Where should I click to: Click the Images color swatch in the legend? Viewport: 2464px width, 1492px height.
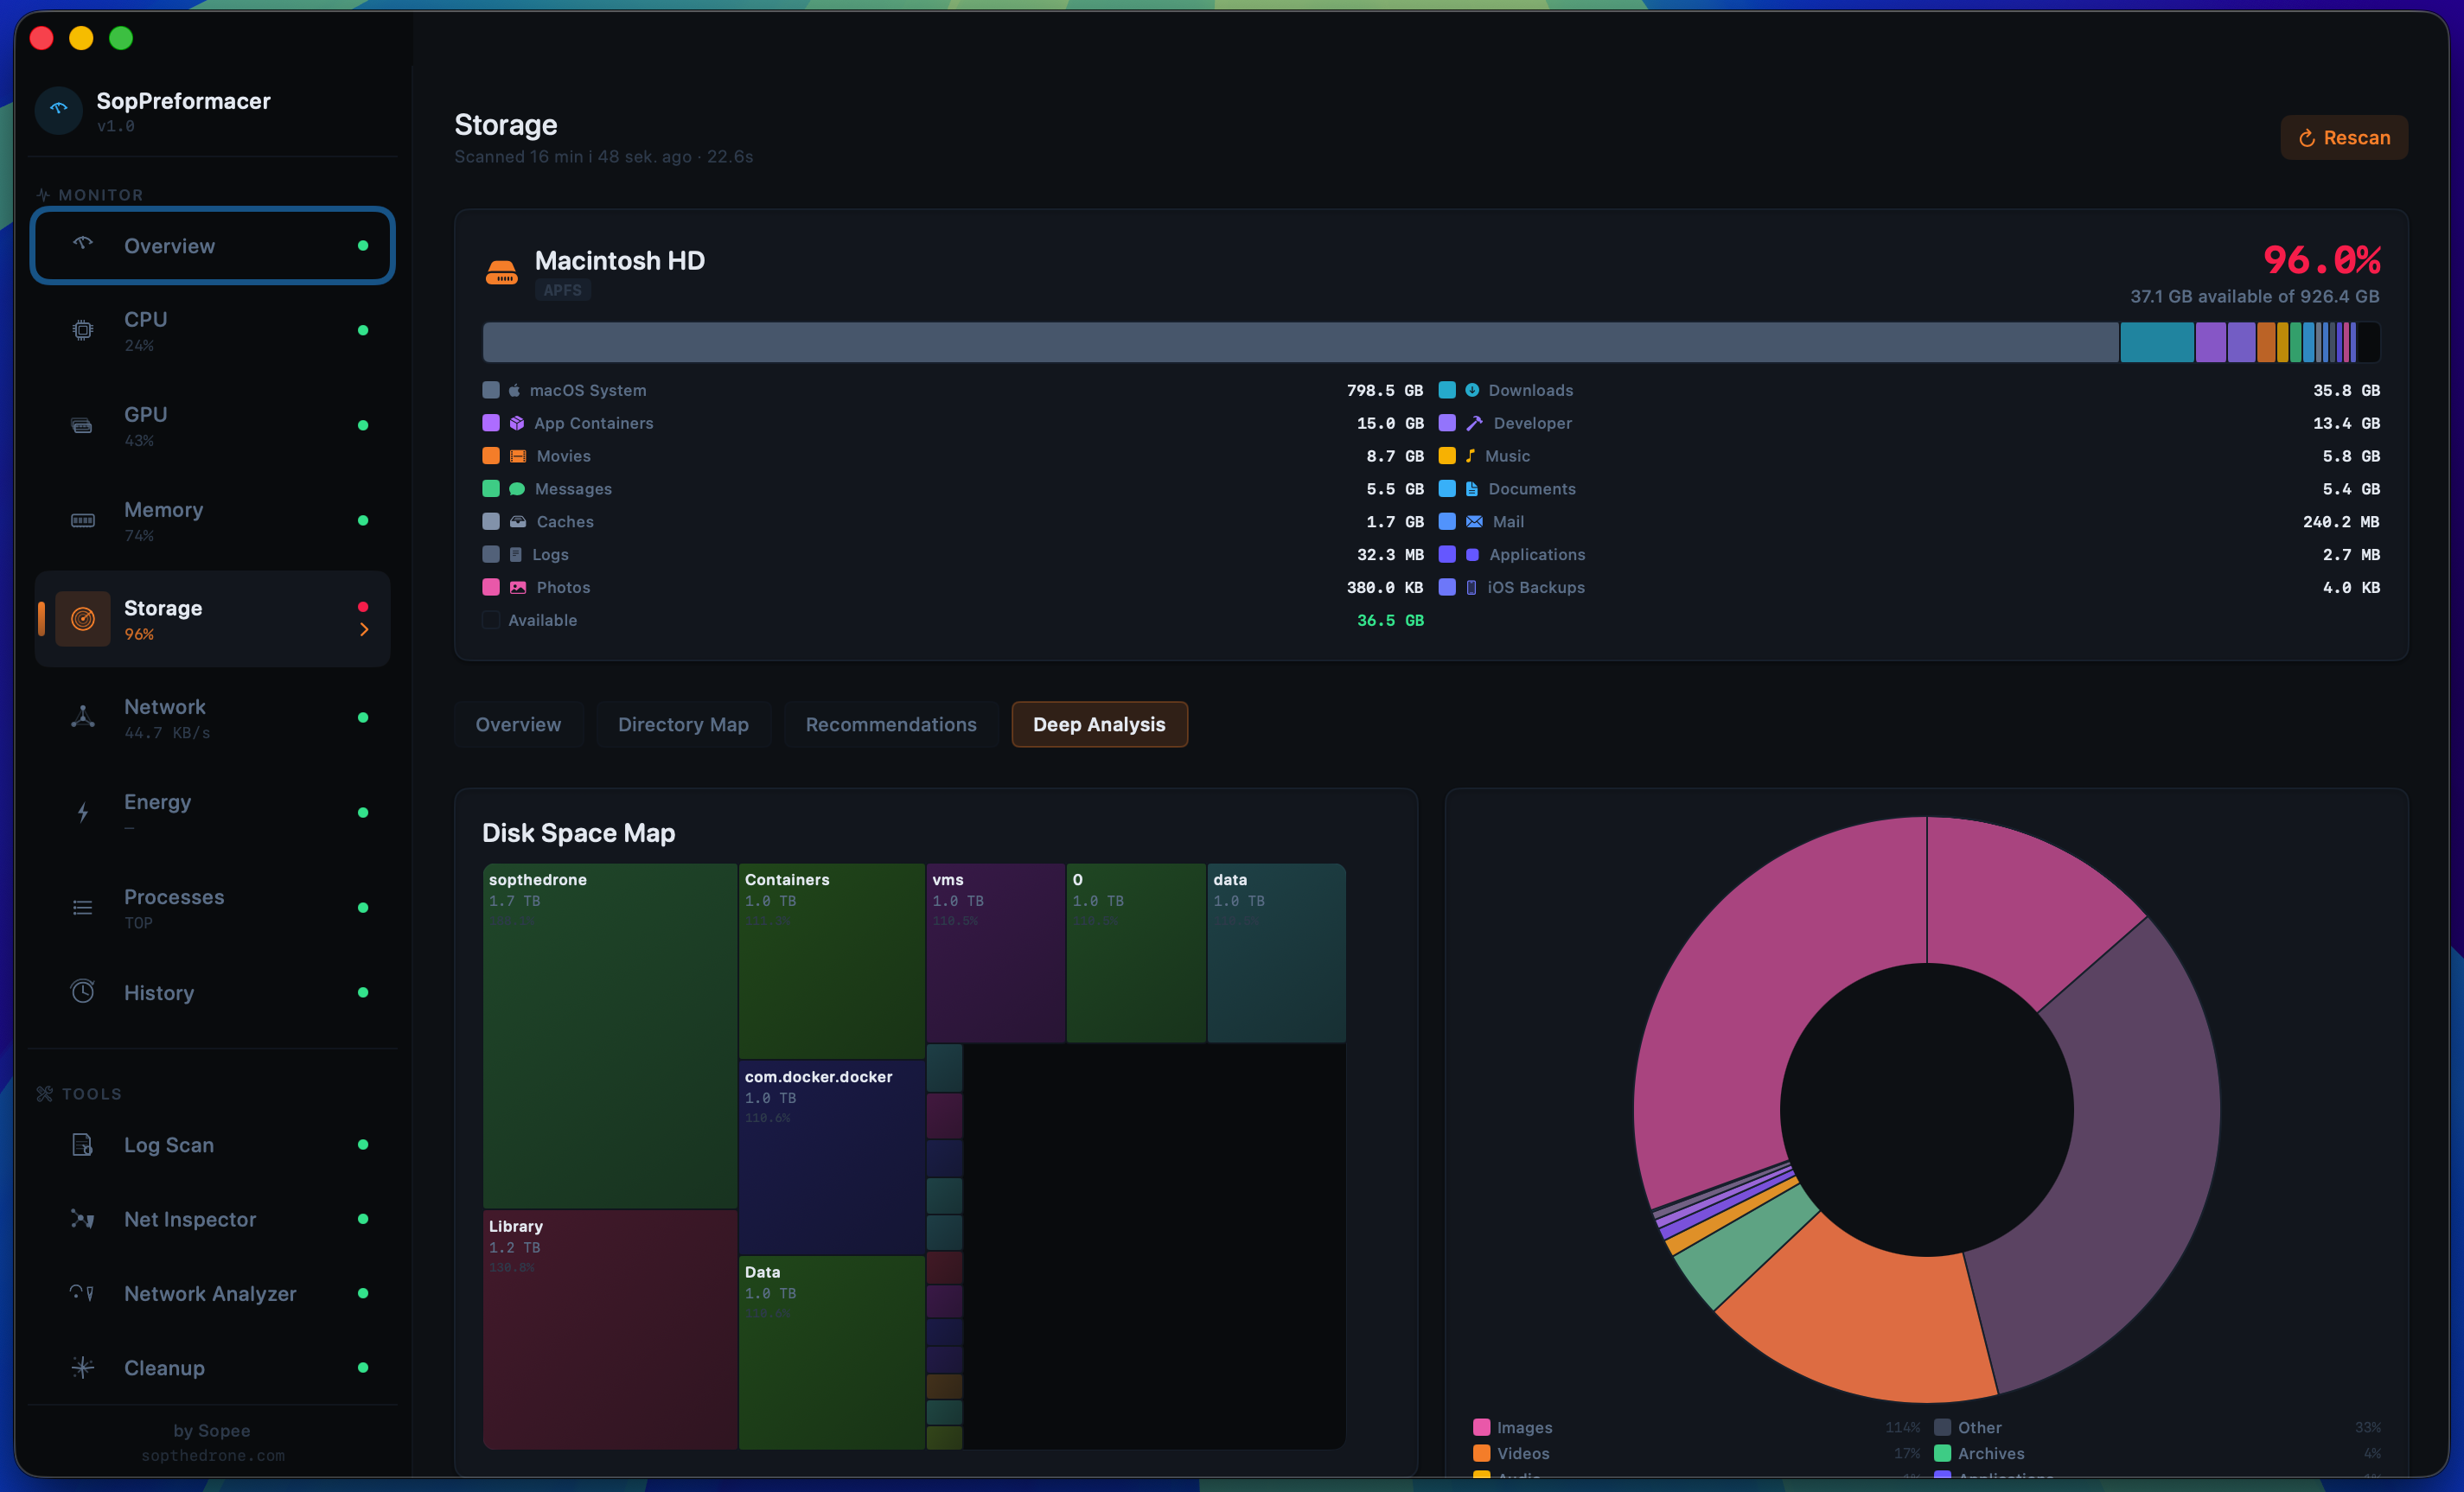[x=1482, y=1427]
